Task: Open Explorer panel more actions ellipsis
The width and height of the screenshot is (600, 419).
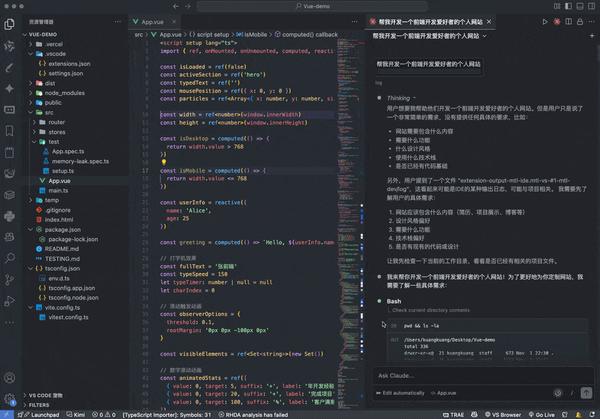Action: coord(117,22)
